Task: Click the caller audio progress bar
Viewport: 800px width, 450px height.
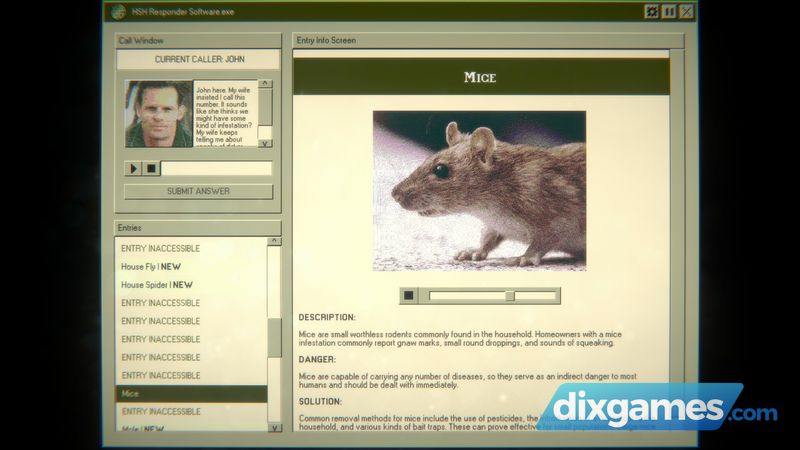Action: [x=216, y=168]
